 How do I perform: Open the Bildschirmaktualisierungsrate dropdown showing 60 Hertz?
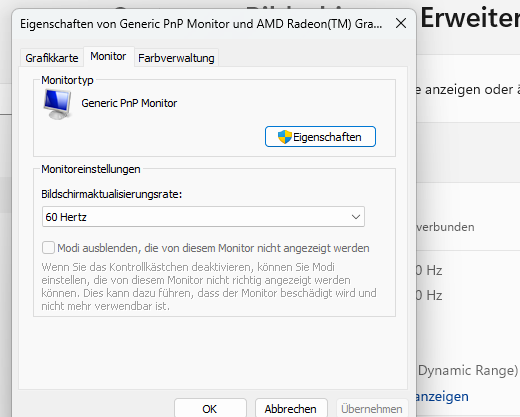(x=203, y=217)
